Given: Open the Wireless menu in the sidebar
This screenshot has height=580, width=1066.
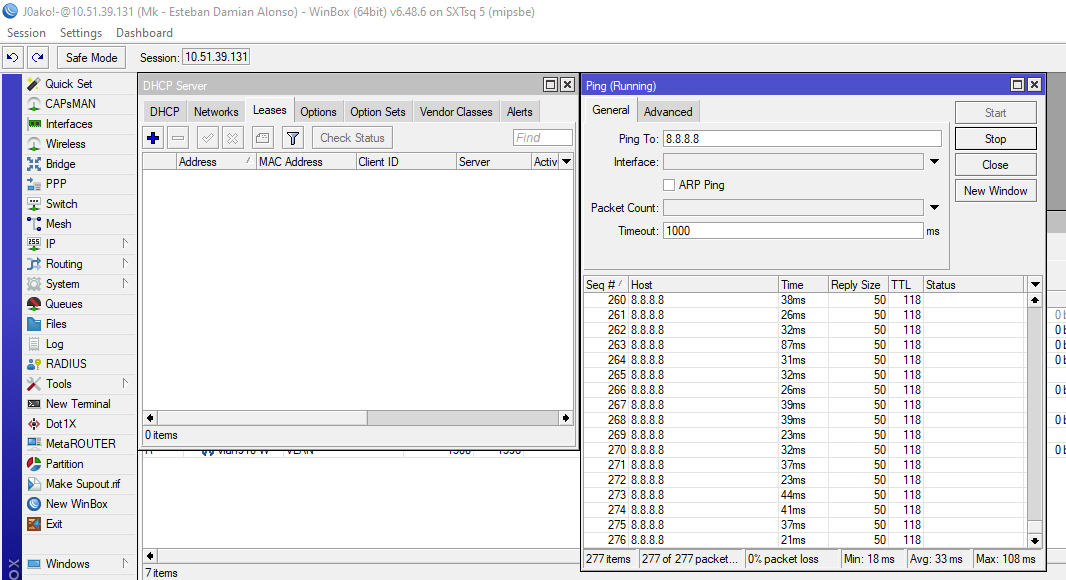Looking at the screenshot, I should [x=65, y=144].
